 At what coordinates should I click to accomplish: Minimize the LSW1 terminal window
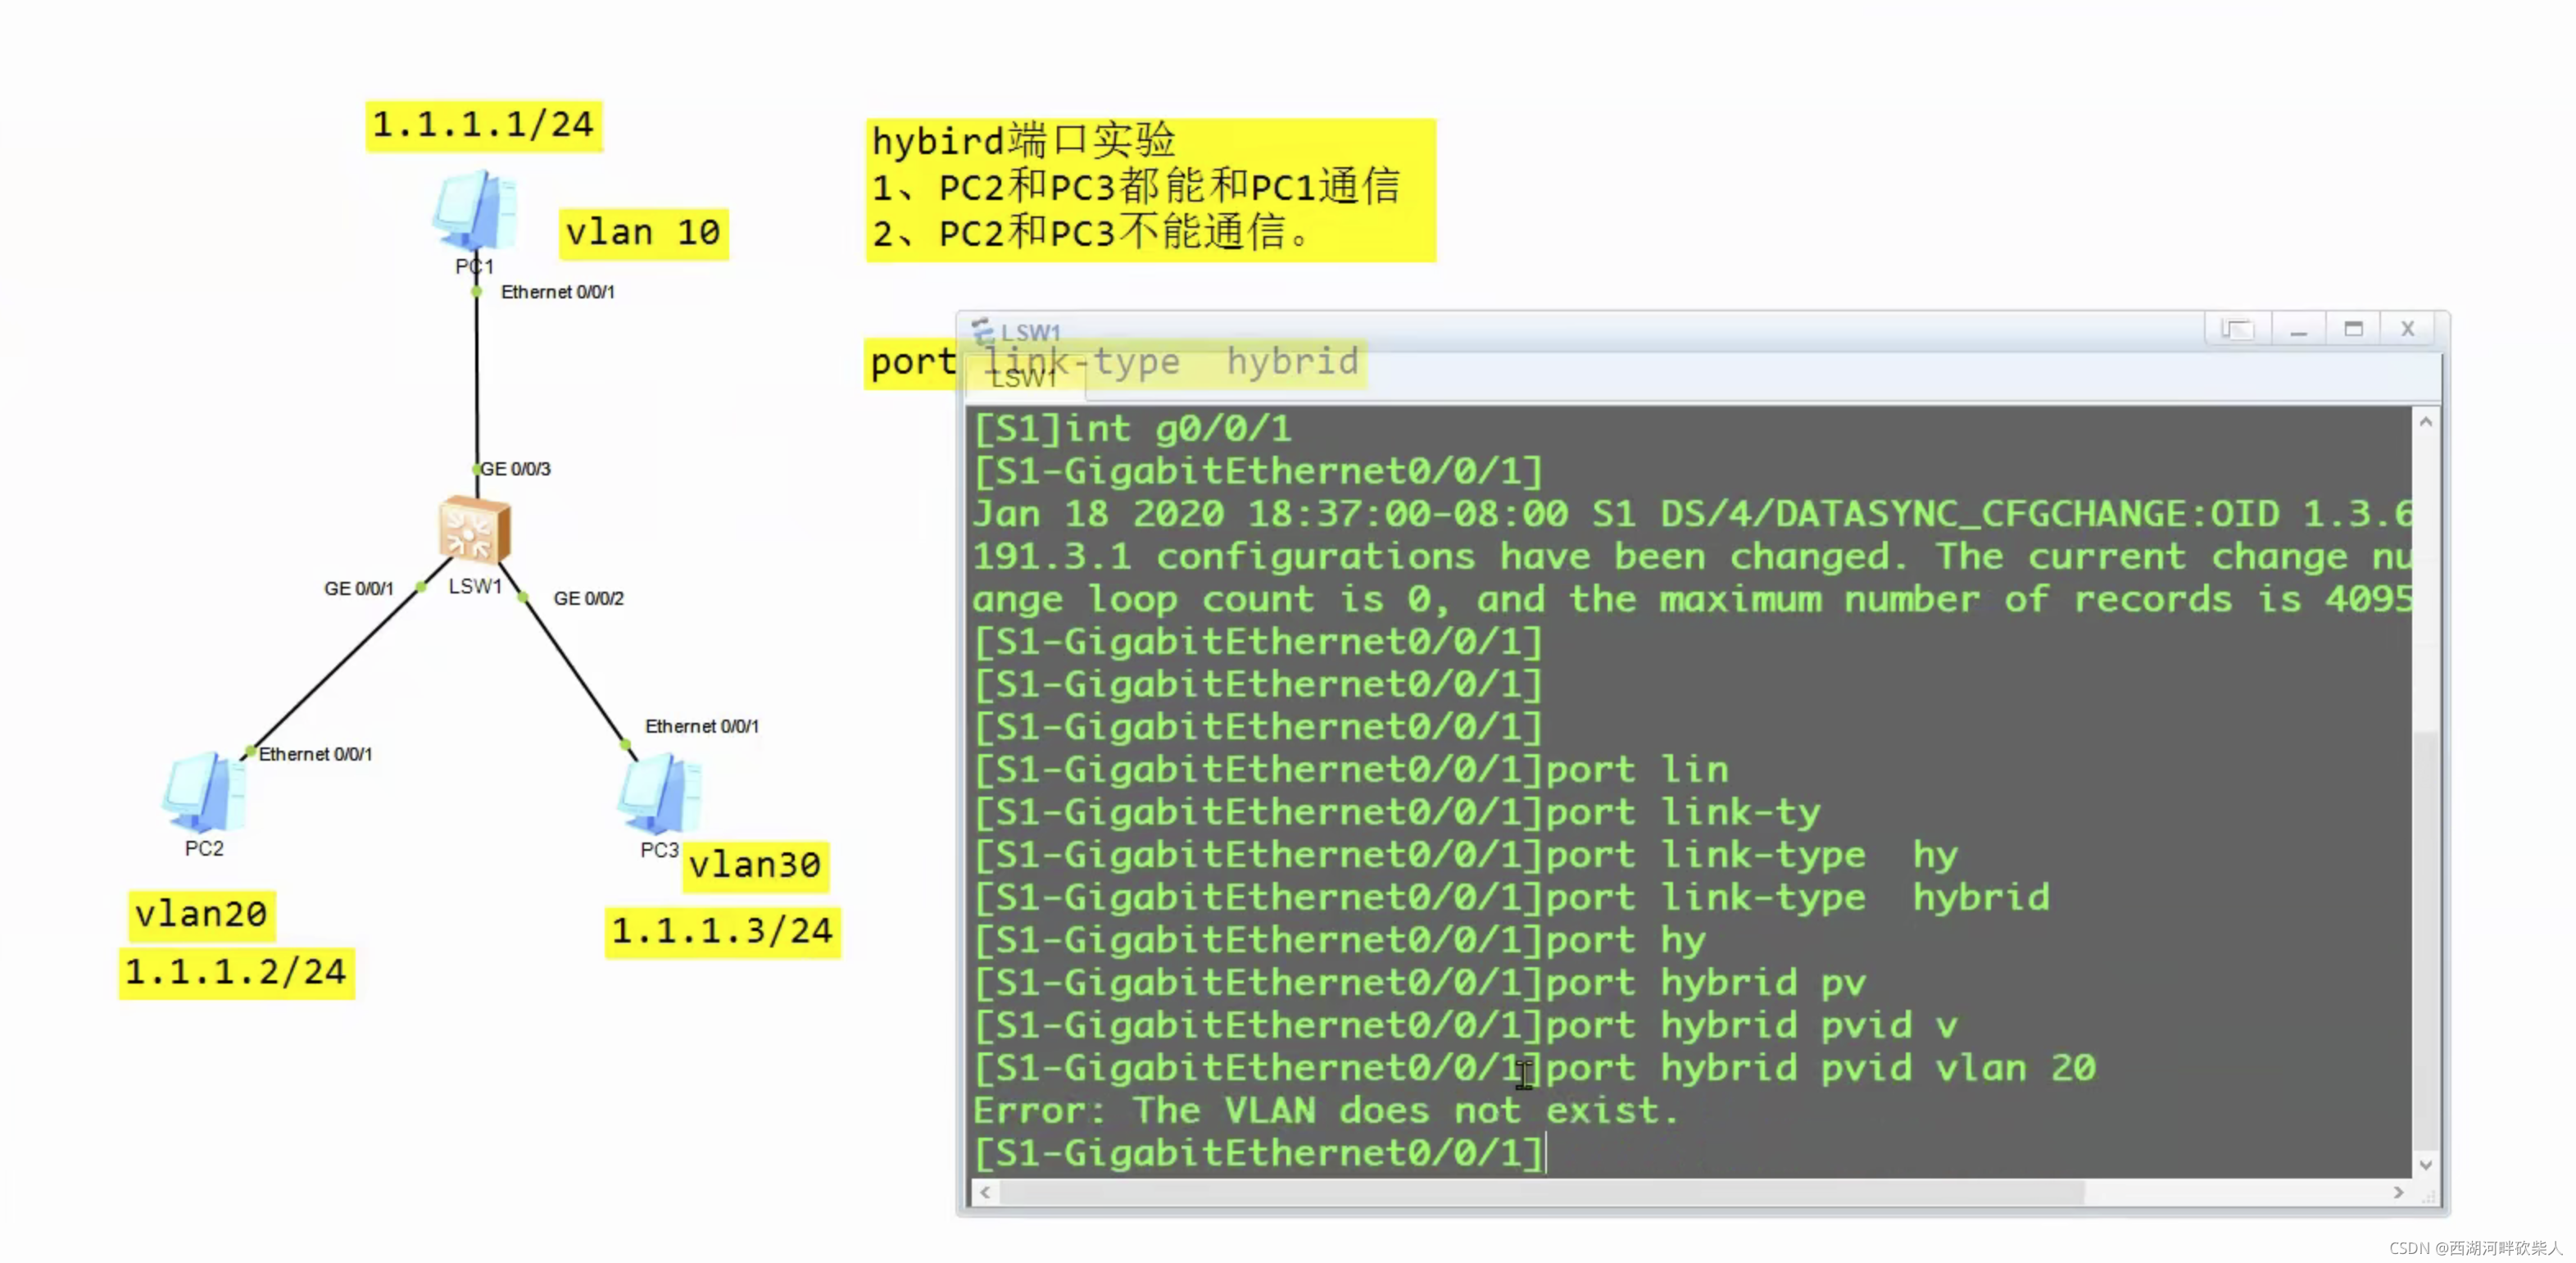(2298, 329)
